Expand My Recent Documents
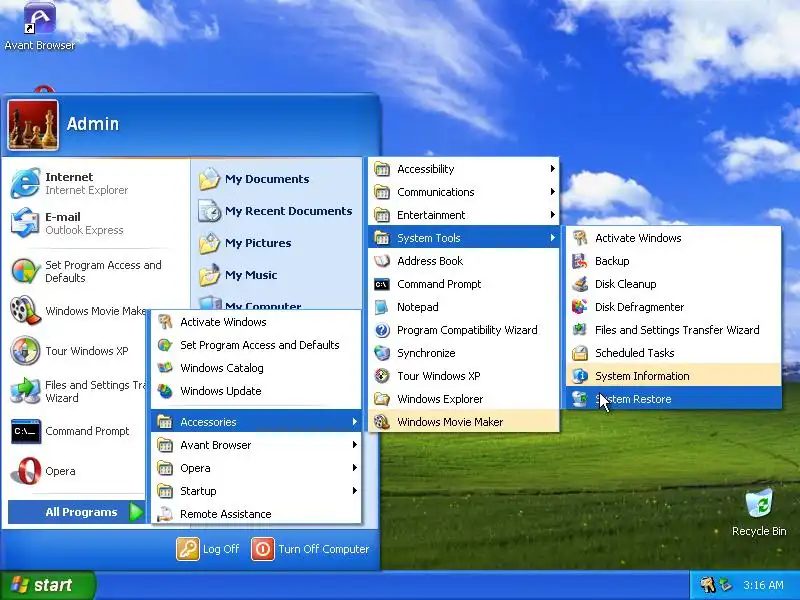Viewport: 800px width, 600px height. [276, 211]
